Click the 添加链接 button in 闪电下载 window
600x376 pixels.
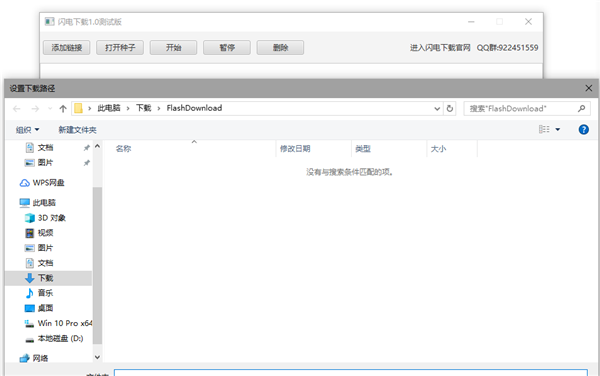coord(67,48)
